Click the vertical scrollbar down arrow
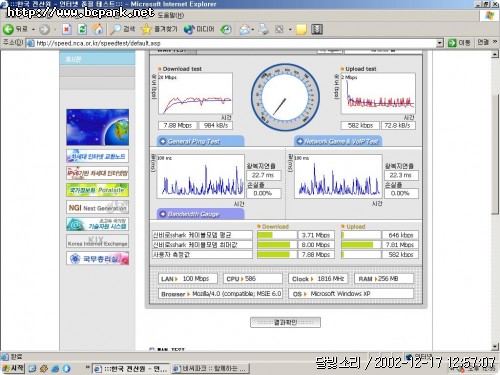 pyautogui.click(x=495, y=347)
